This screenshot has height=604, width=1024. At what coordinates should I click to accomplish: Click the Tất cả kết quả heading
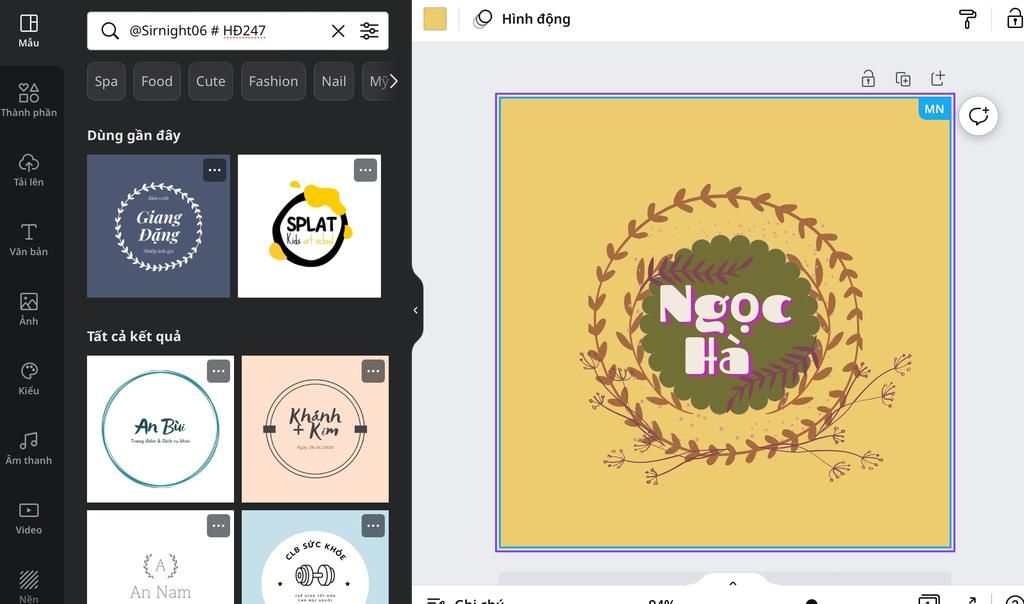[134, 336]
